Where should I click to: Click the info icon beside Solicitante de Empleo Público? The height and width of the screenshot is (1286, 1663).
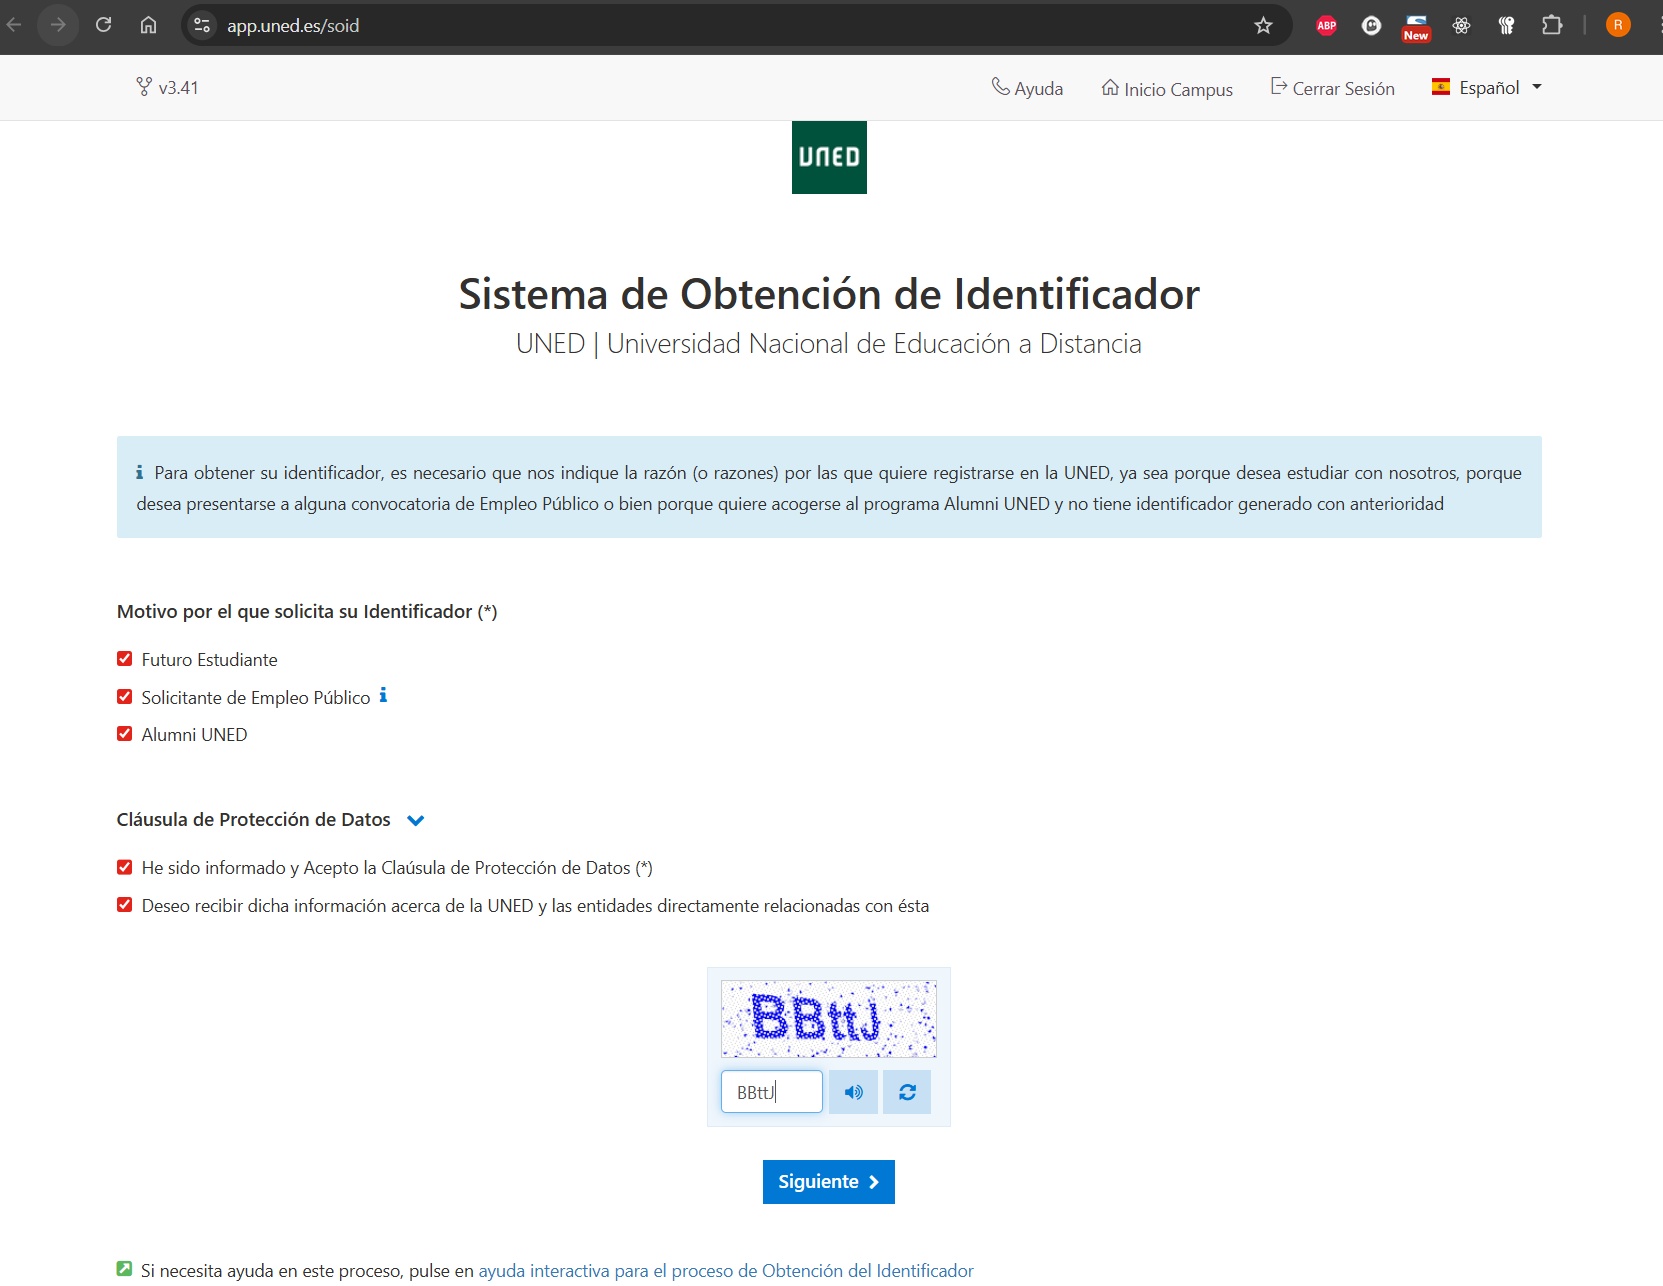383,696
